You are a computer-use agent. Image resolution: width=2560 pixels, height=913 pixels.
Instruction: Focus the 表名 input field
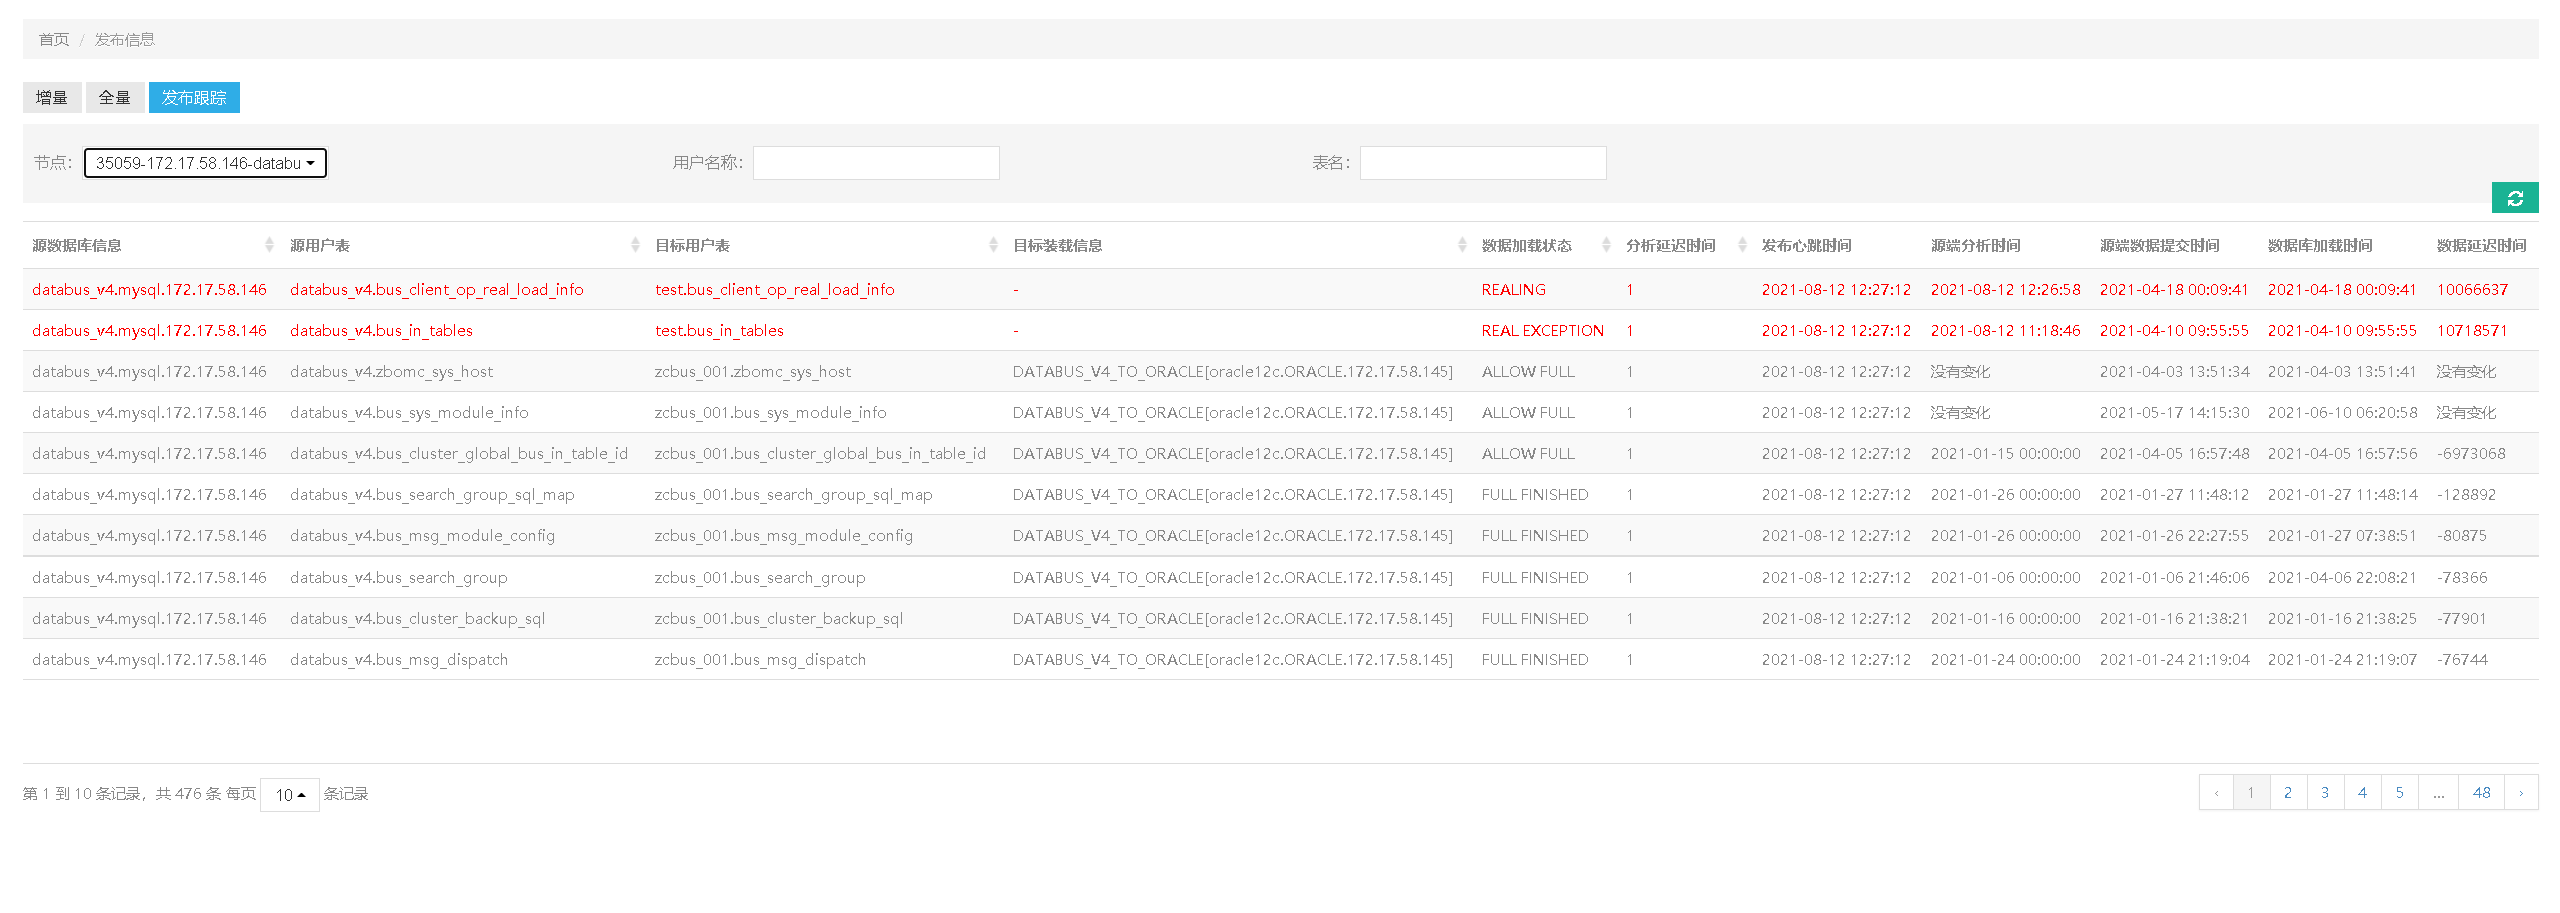[1482, 163]
